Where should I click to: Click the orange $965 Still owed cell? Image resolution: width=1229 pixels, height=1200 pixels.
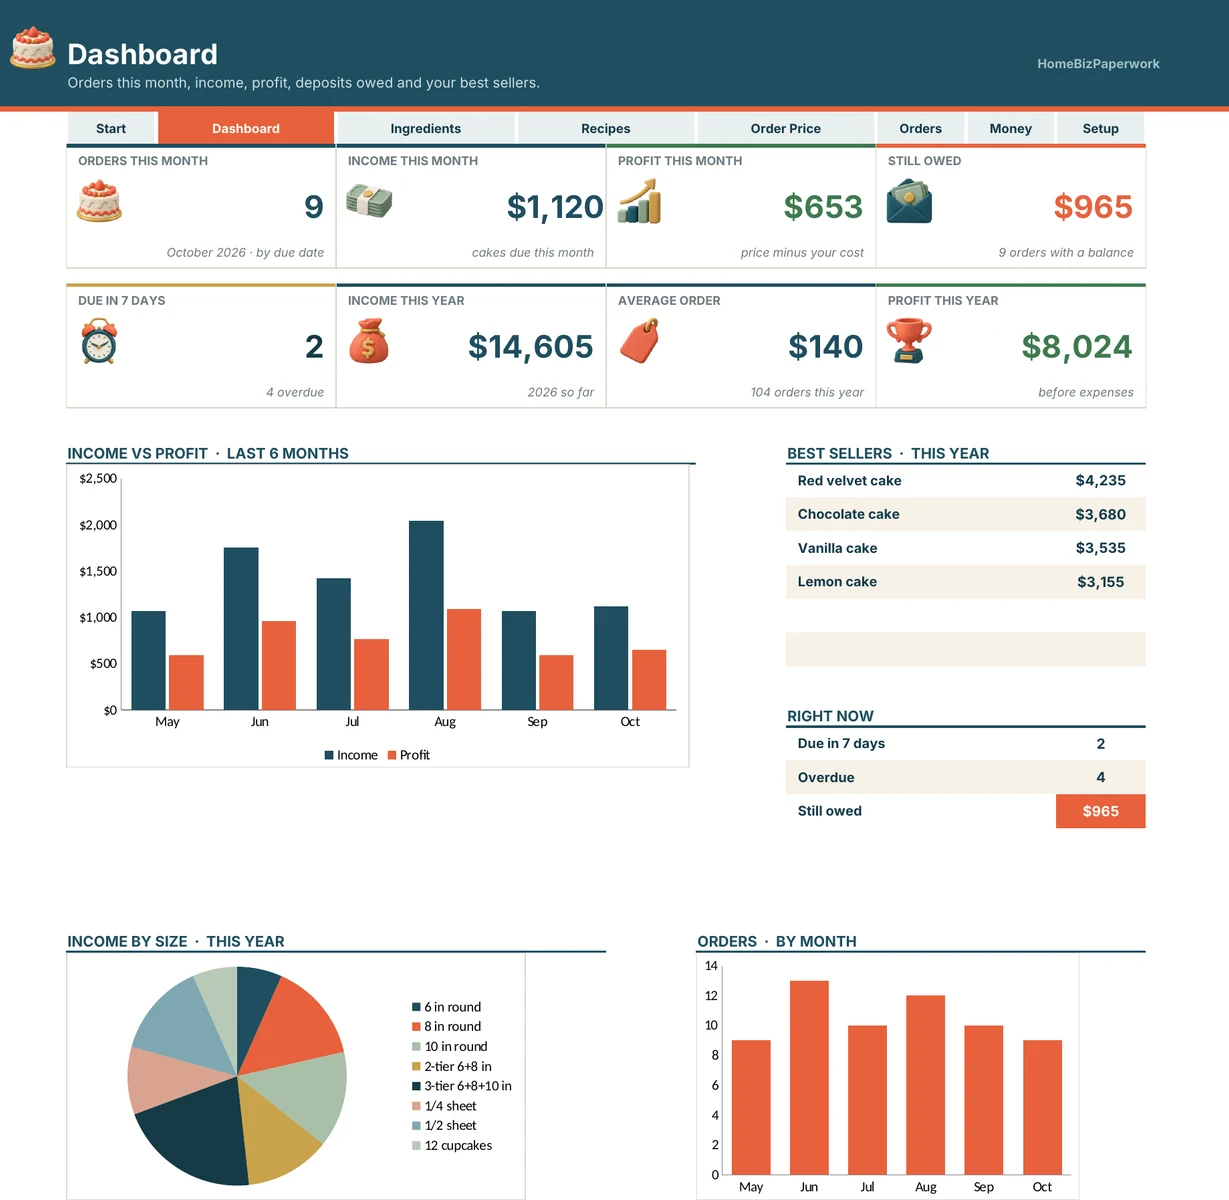[x=1101, y=811]
